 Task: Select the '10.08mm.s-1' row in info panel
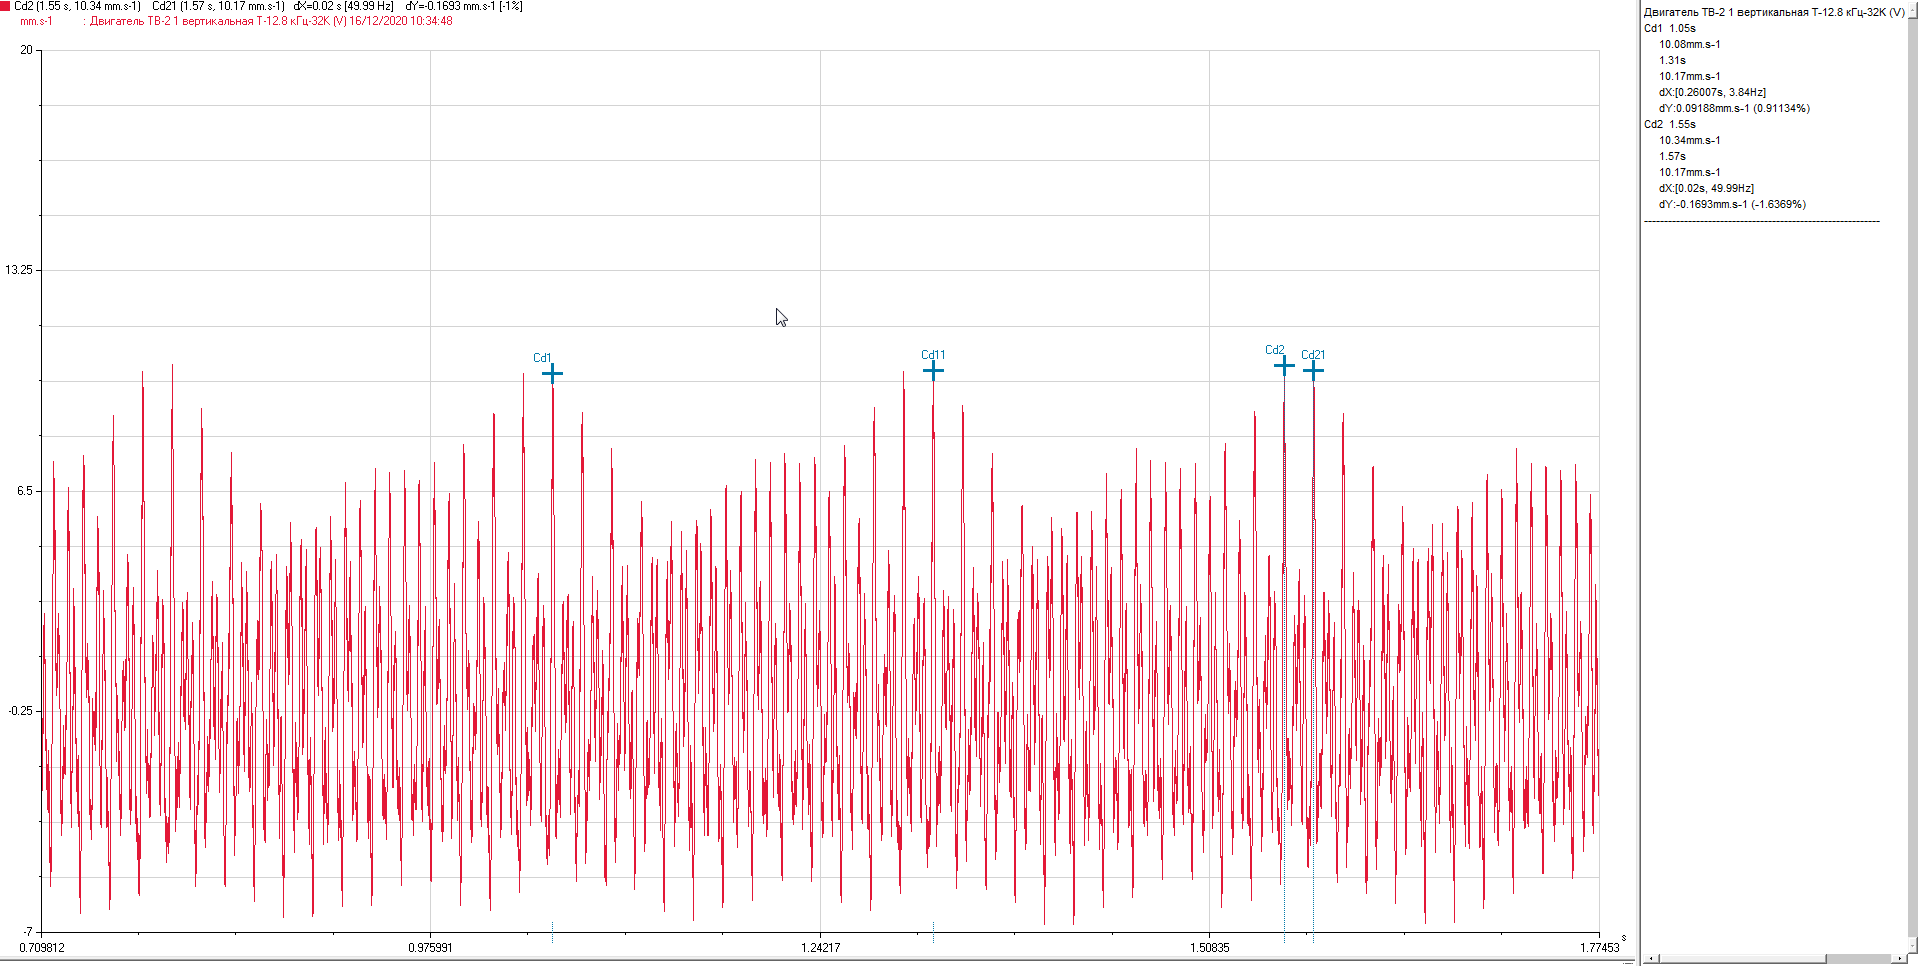[x=1690, y=44]
